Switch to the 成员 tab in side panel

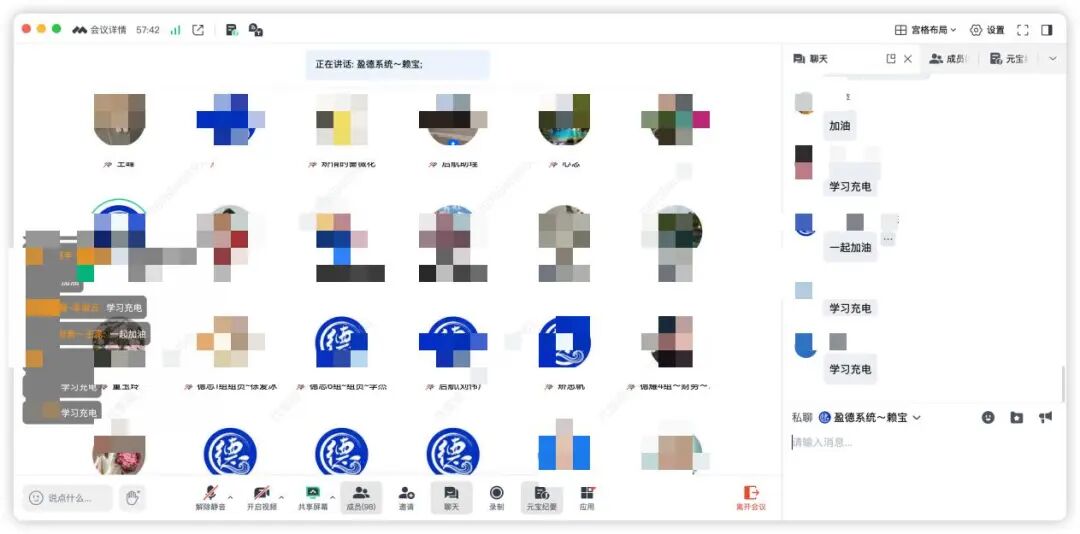(949, 59)
